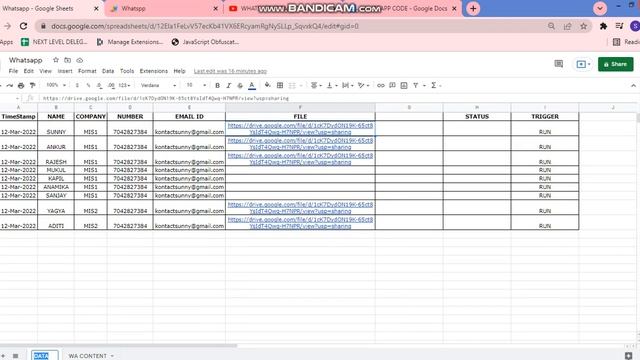Image resolution: width=640 pixels, height=360 pixels.
Task: Open the Tools menu
Action: coord(127,71)
